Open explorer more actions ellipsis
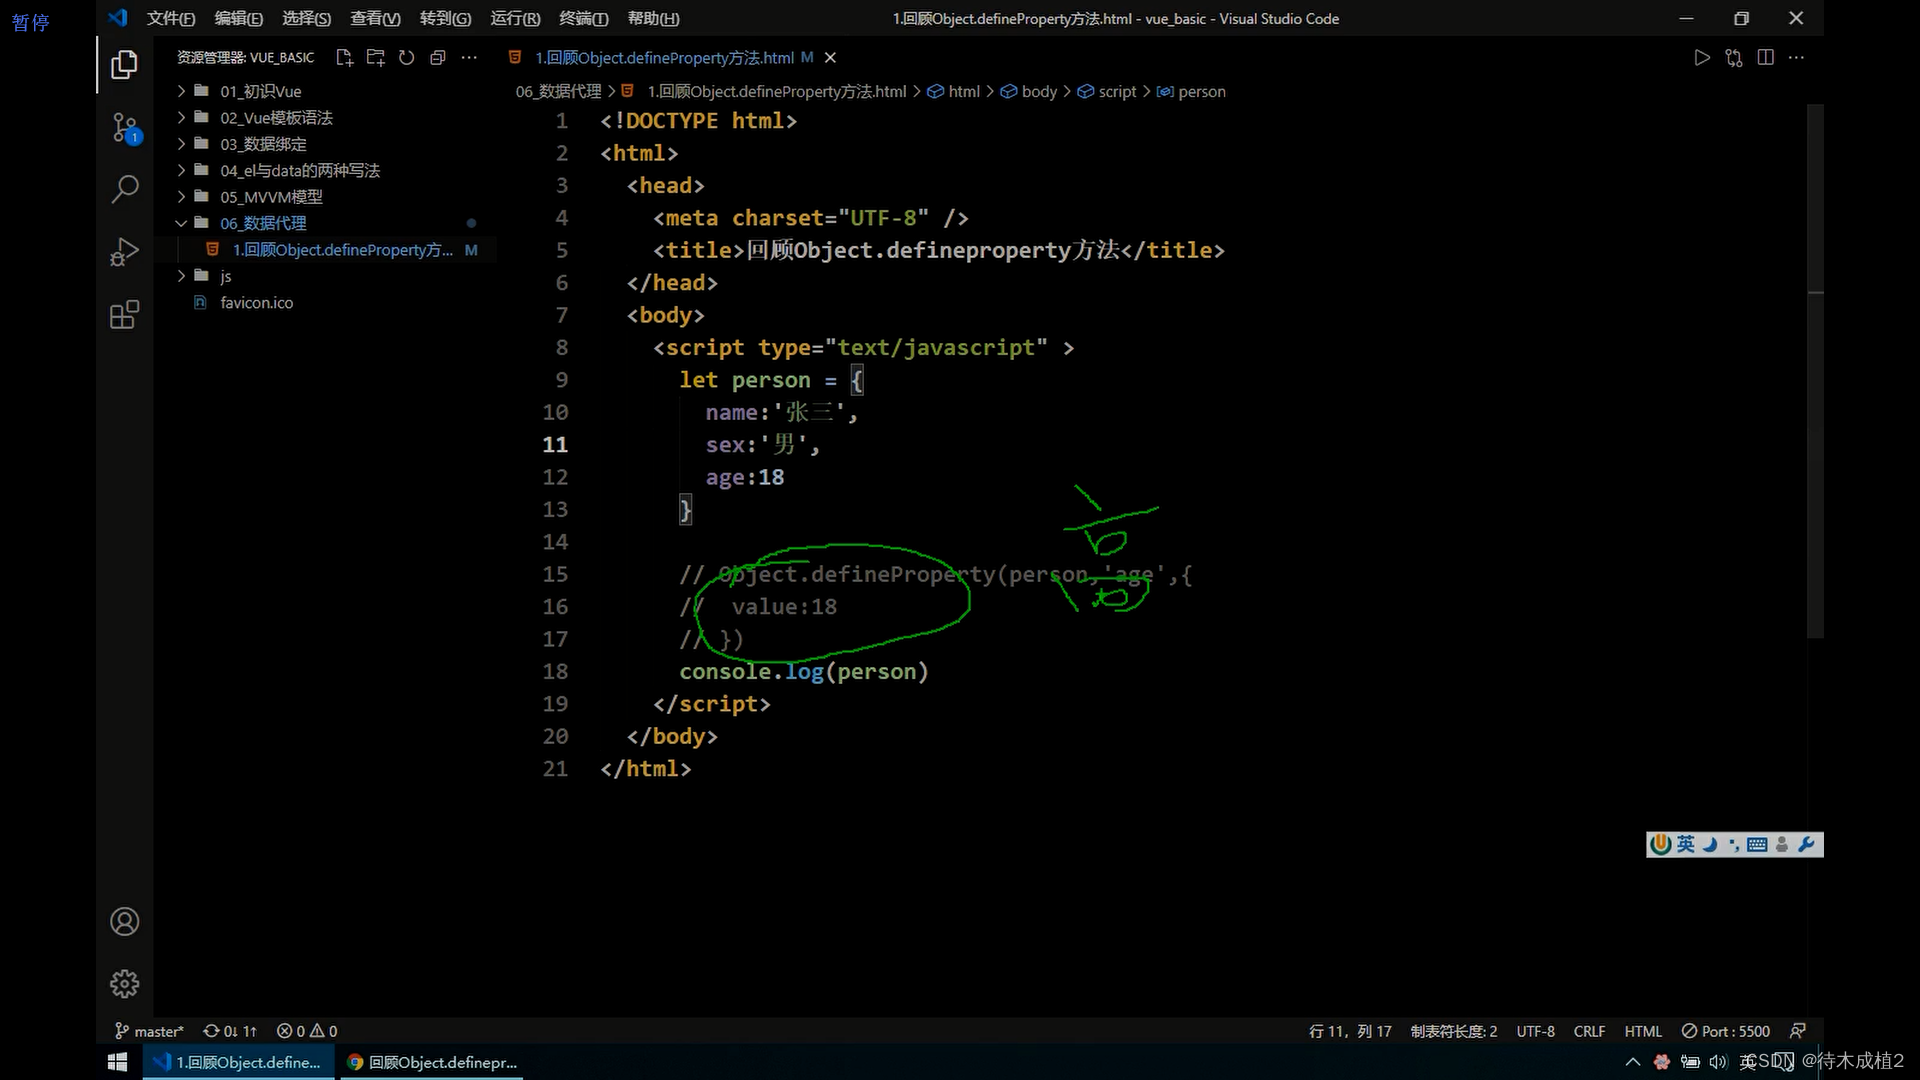The image size is (1920, 1080). pyautogui.click(x=469, y=58)
